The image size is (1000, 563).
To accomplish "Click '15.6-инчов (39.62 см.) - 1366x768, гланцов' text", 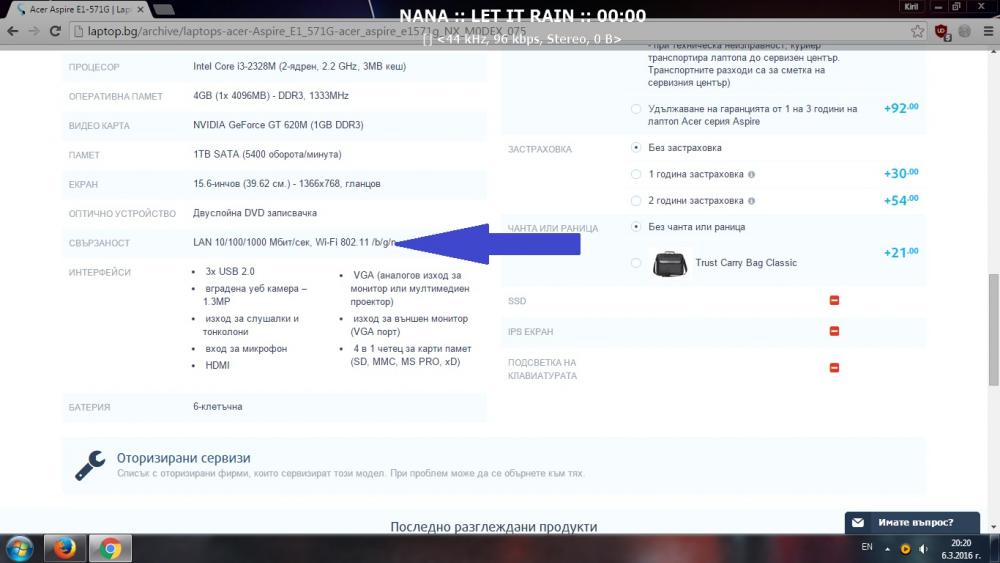I will coord(287,184).
